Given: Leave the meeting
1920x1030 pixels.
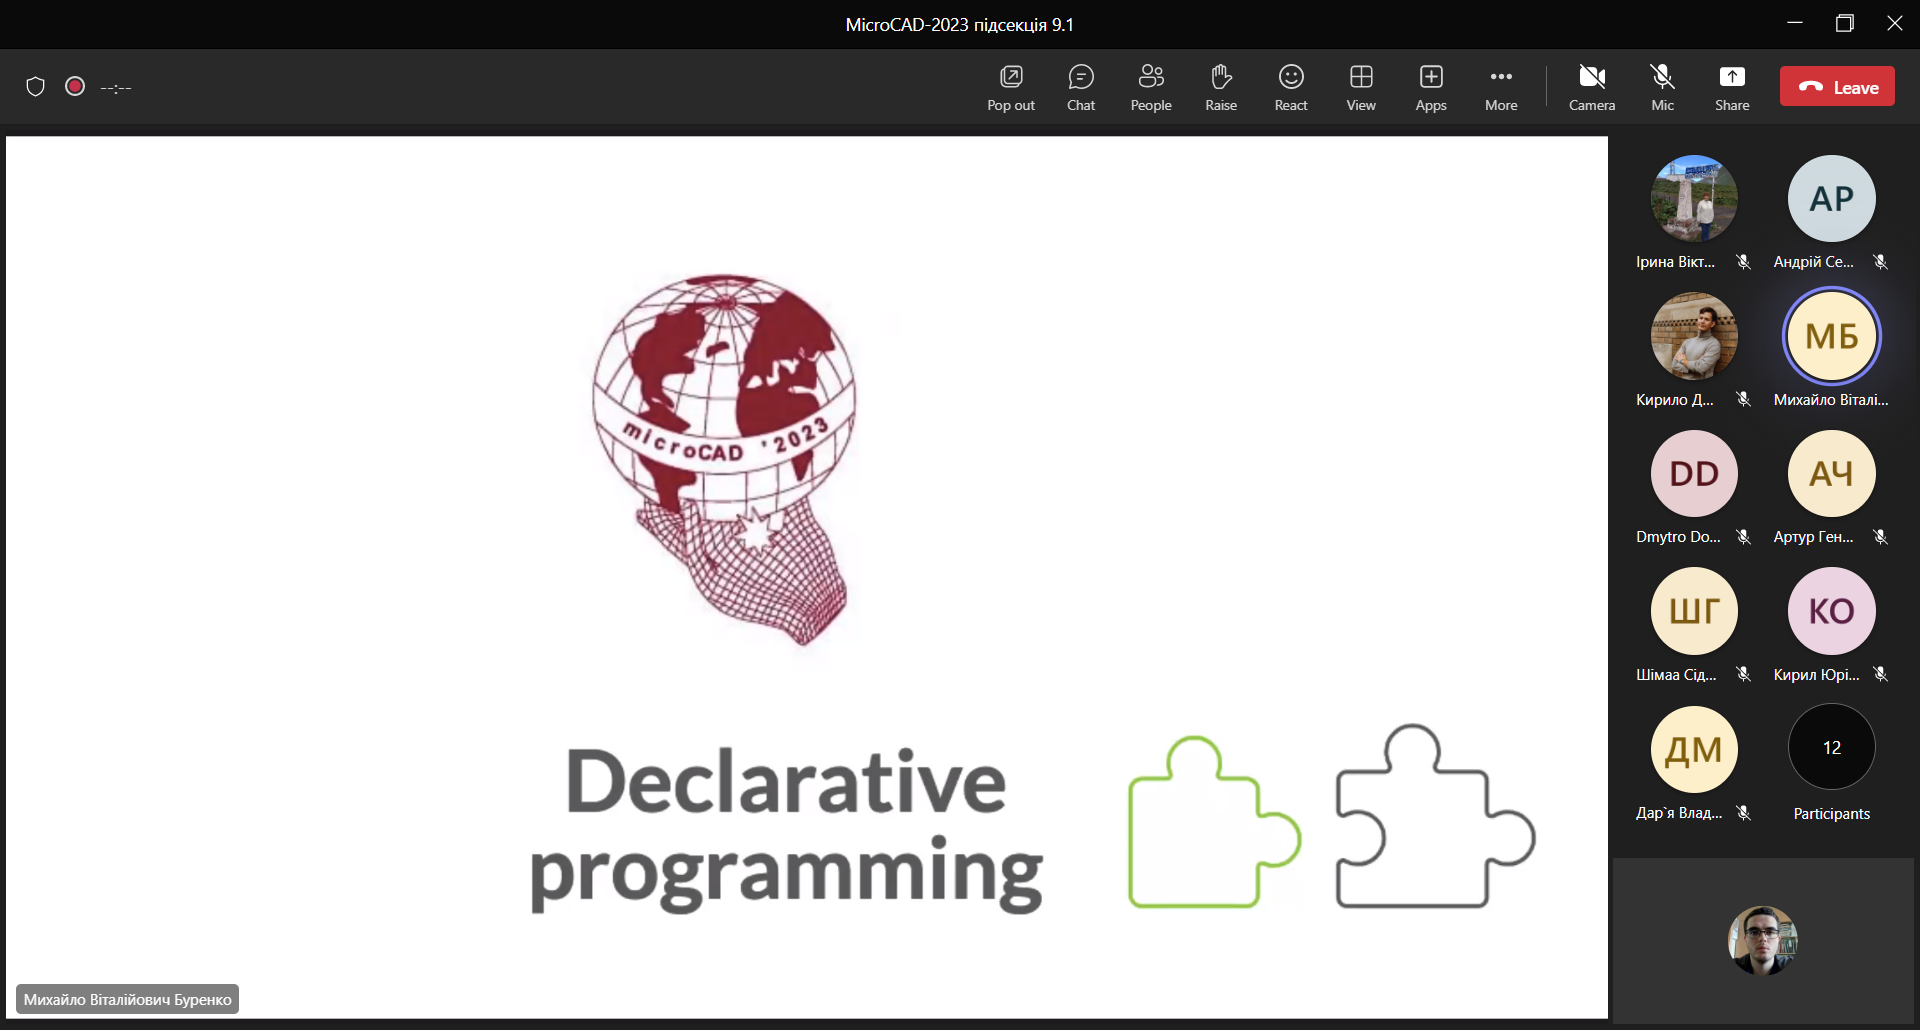Looking at the screenshot, I should point(1836,87).
